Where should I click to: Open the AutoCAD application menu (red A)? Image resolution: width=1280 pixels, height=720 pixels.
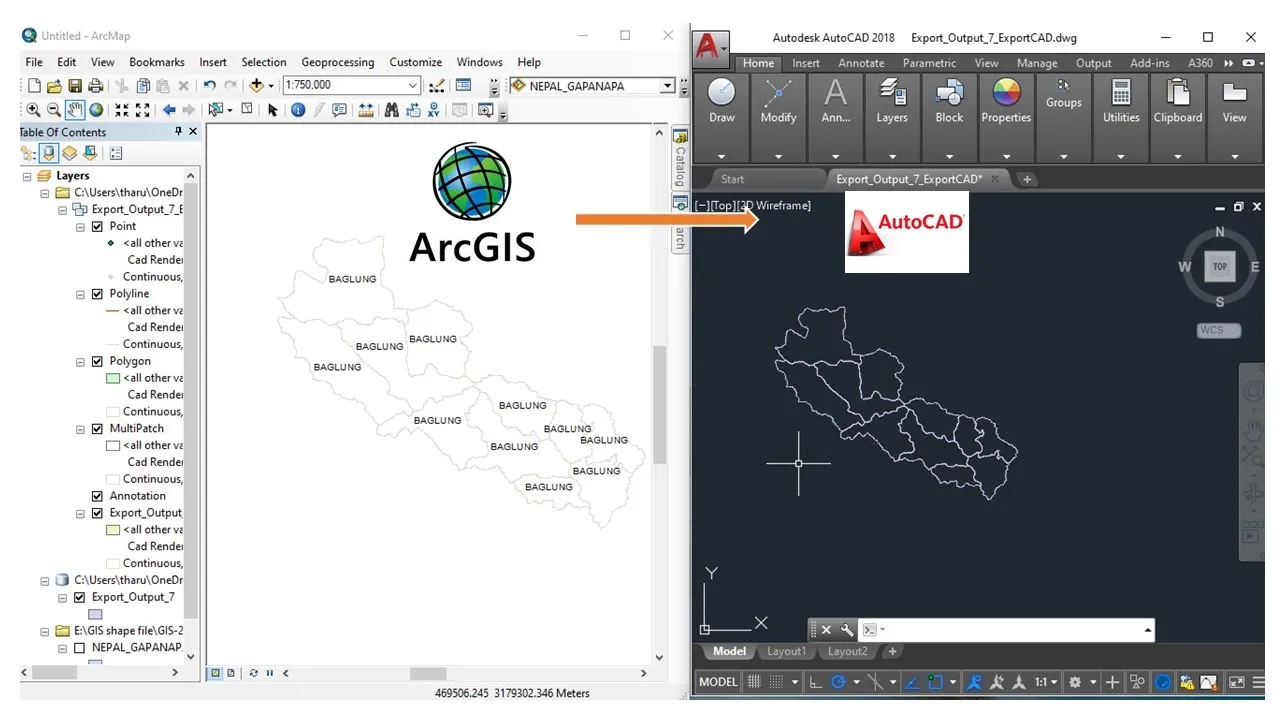(x=711, y=46)
